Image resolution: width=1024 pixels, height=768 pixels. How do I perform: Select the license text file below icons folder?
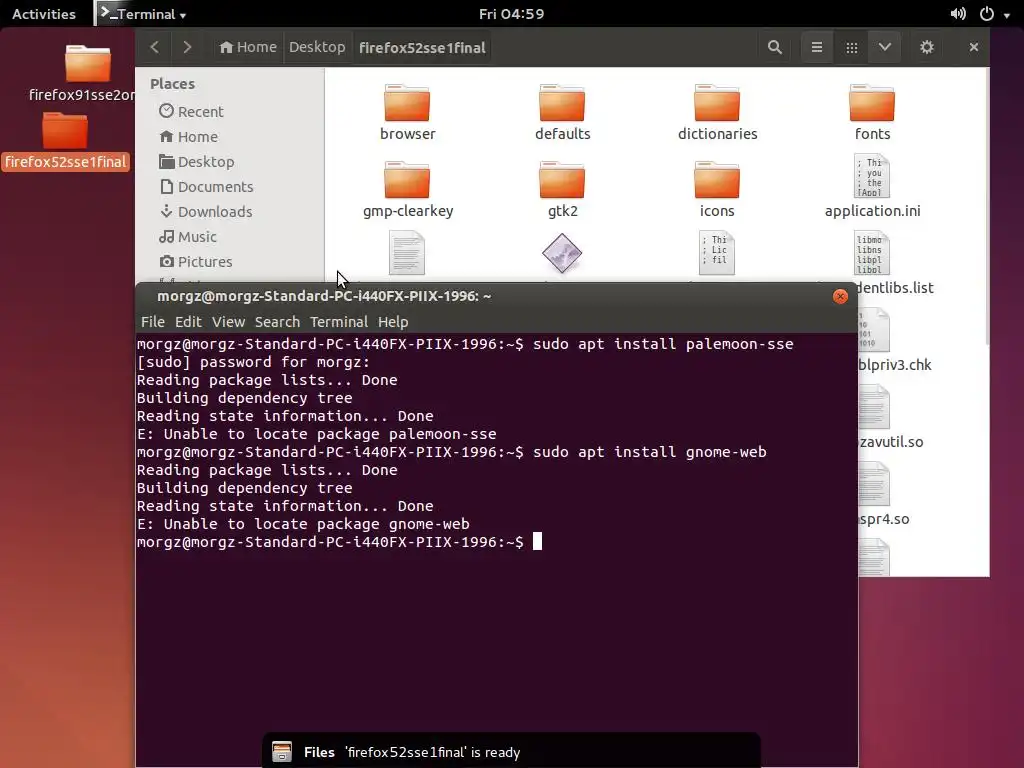[x=716, y=253]
